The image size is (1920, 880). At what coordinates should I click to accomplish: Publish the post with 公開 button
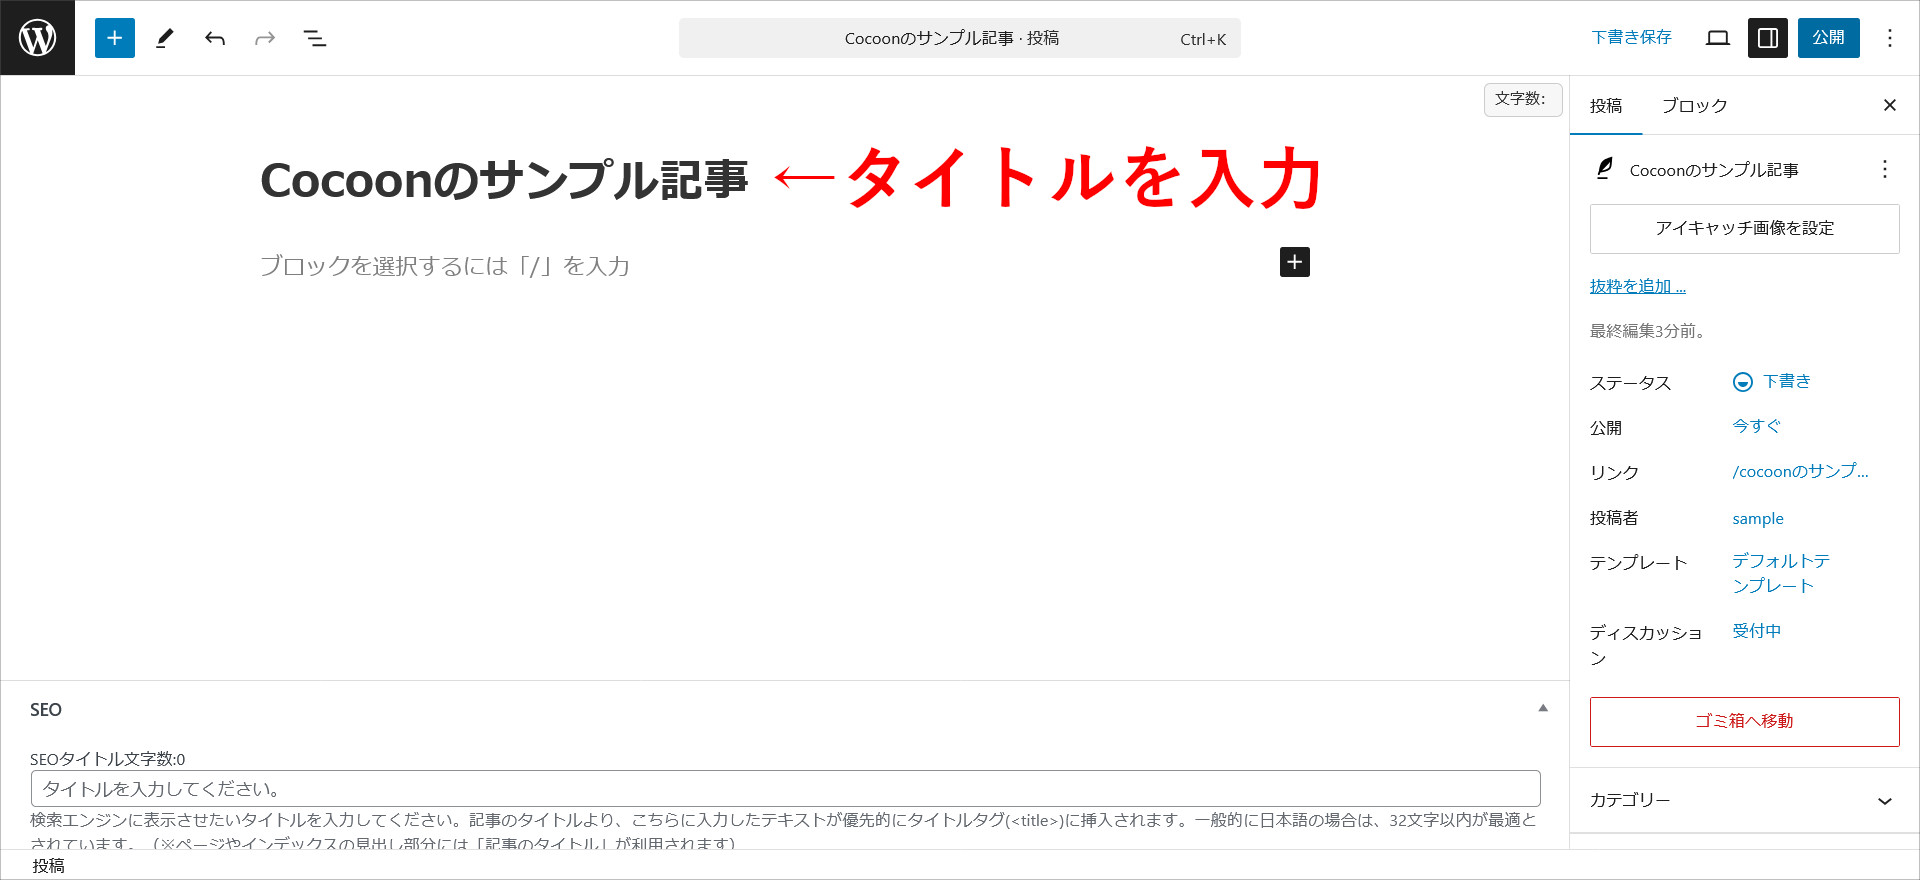[x=1829, y=38]
